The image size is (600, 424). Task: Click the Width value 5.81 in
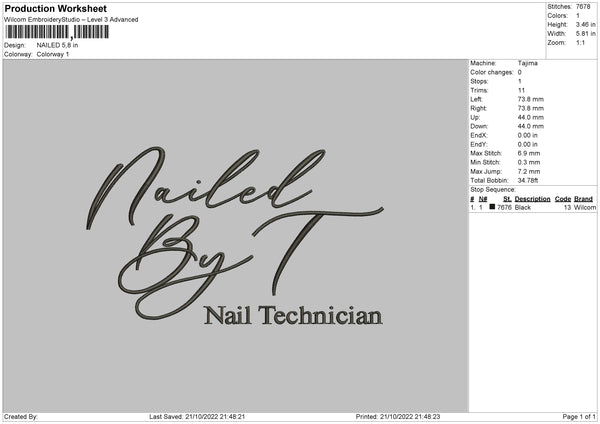pos(586,34)
